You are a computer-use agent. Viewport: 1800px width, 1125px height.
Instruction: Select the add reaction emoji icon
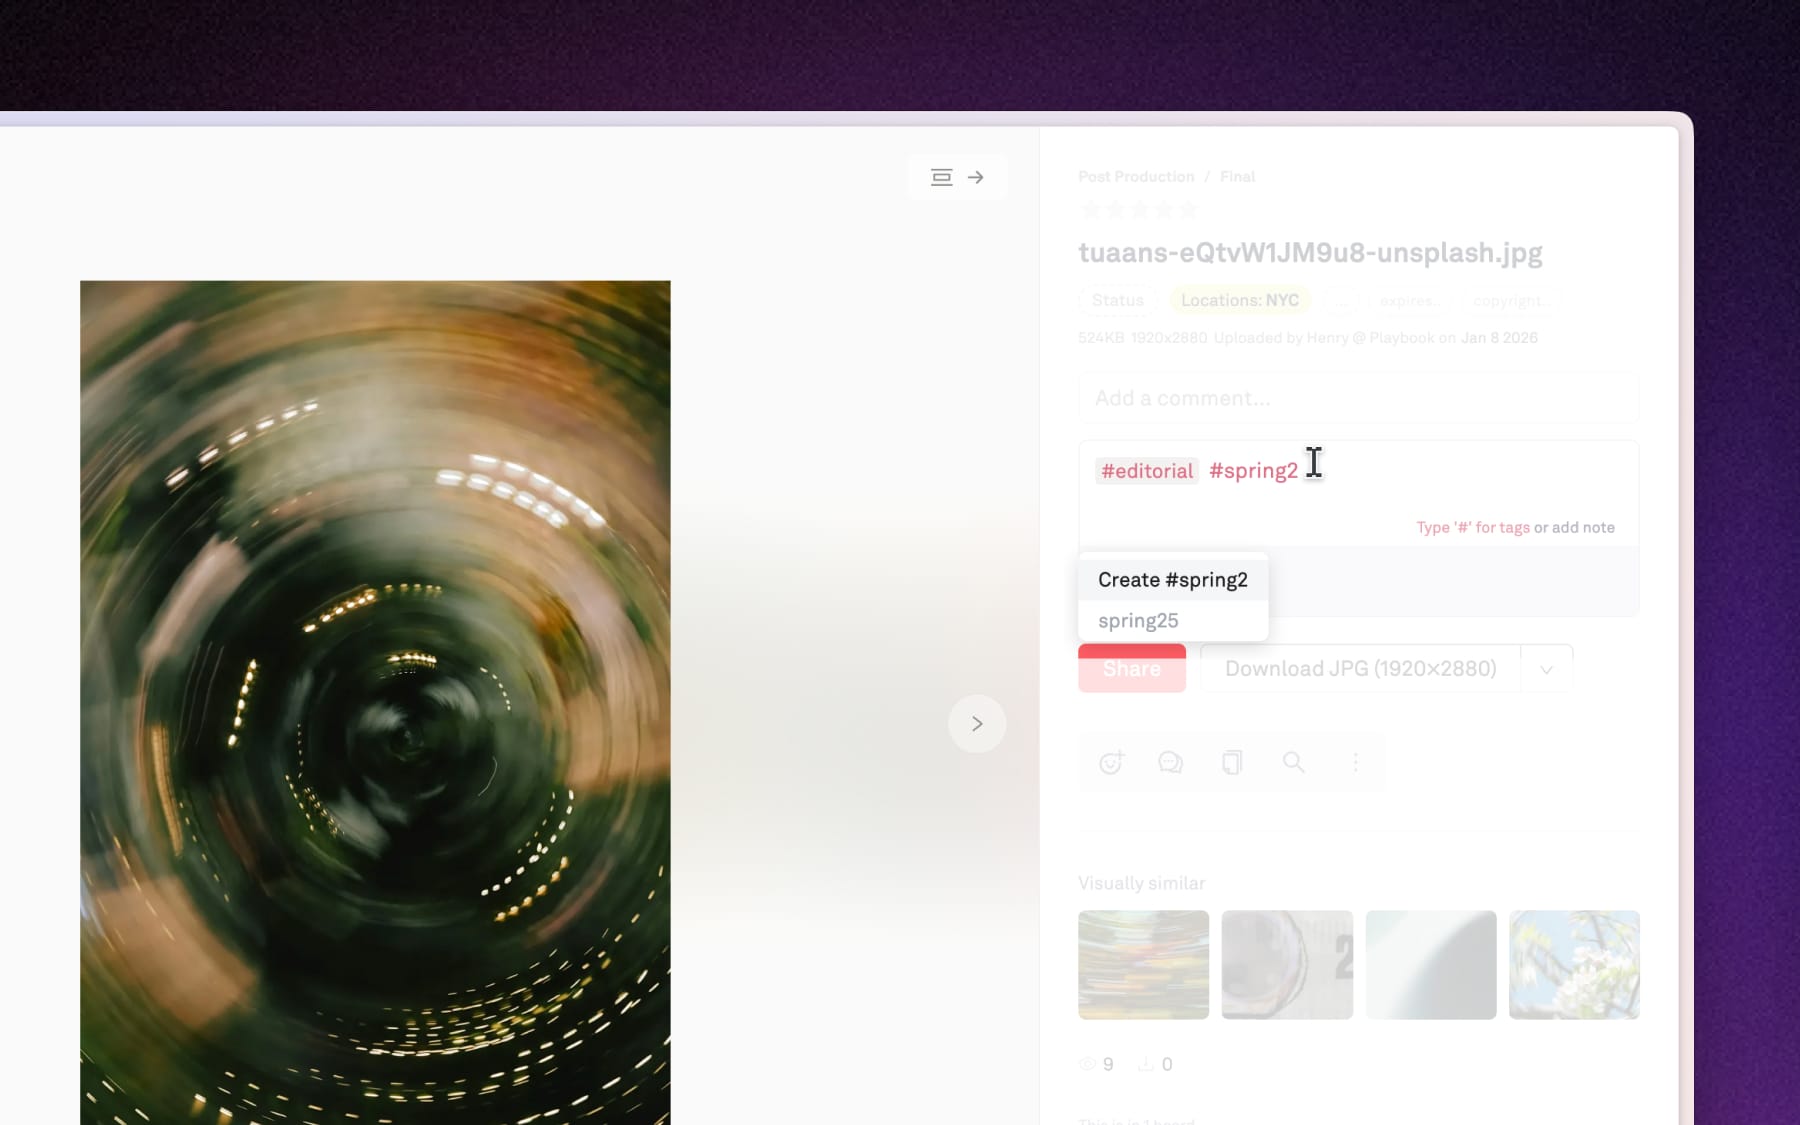point(1109,762)
